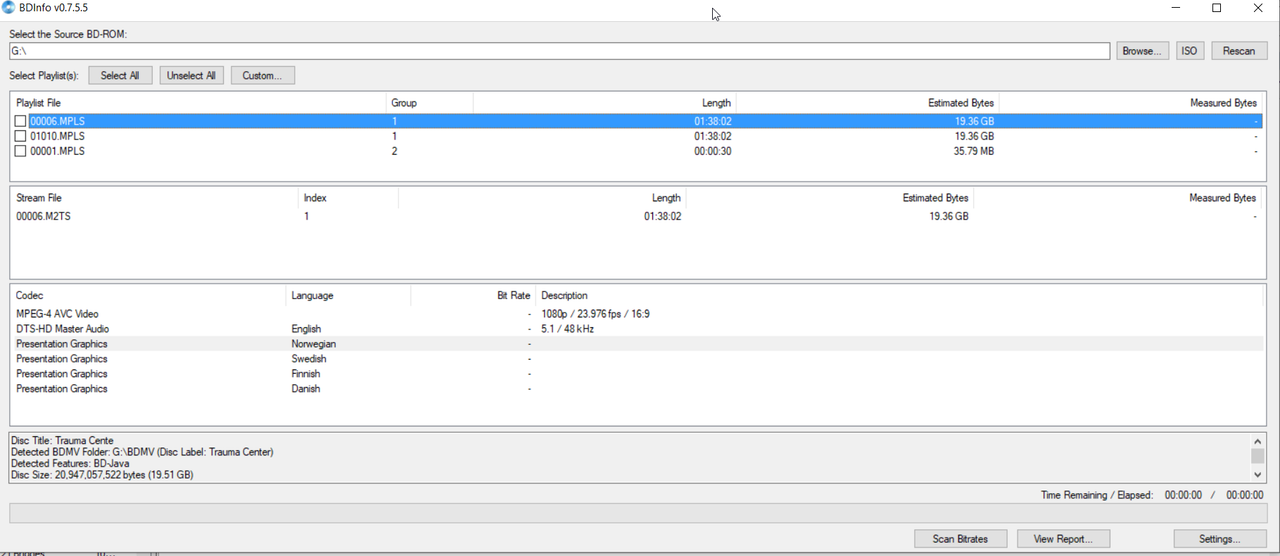Open View Report...
Viewport: 1280px width, 556px height.
1063,539
